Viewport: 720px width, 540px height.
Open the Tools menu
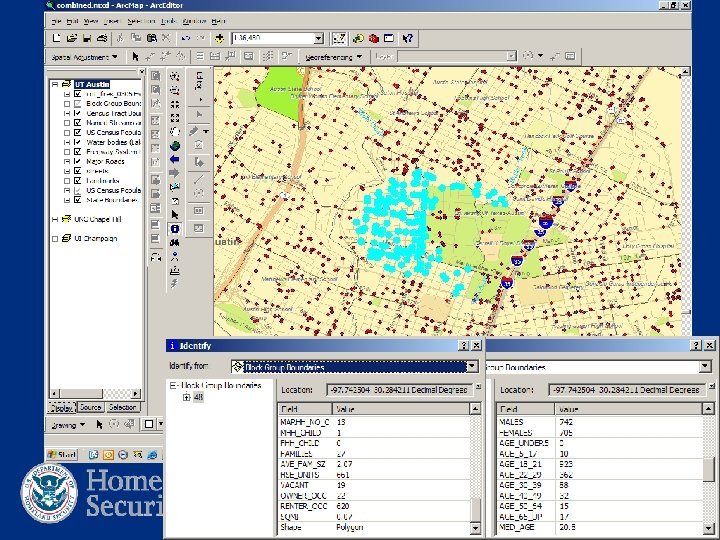169,21
